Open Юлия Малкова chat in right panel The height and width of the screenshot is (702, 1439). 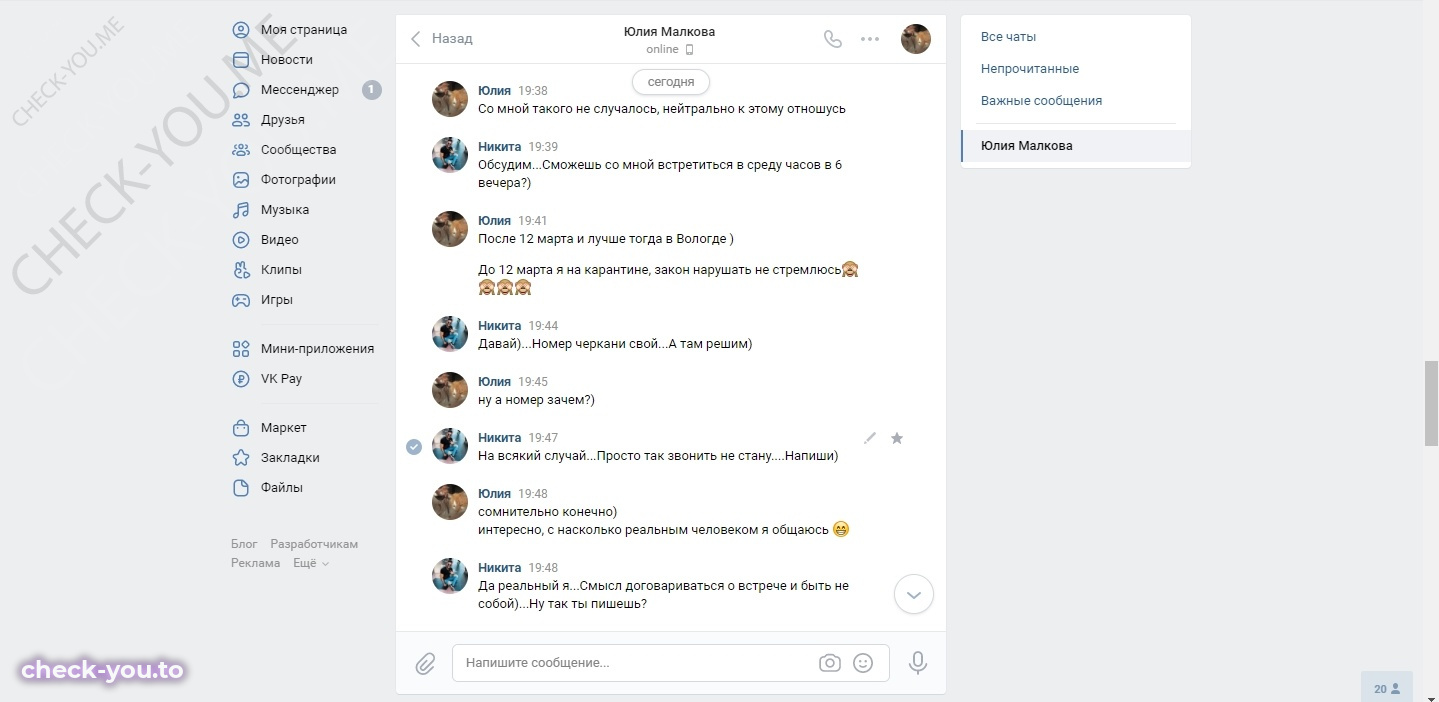(x=1076, y=146)
